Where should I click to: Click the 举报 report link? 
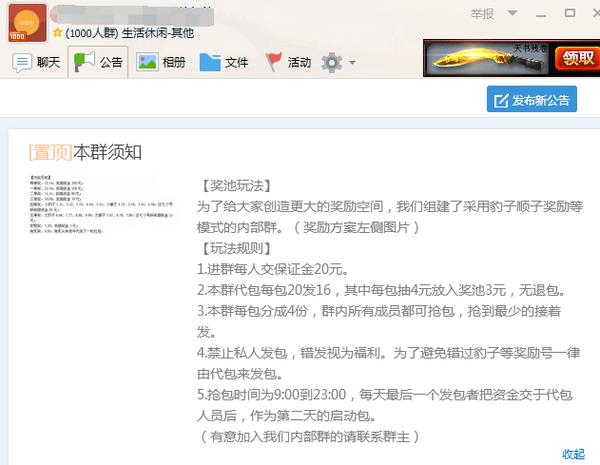[482, 14]
